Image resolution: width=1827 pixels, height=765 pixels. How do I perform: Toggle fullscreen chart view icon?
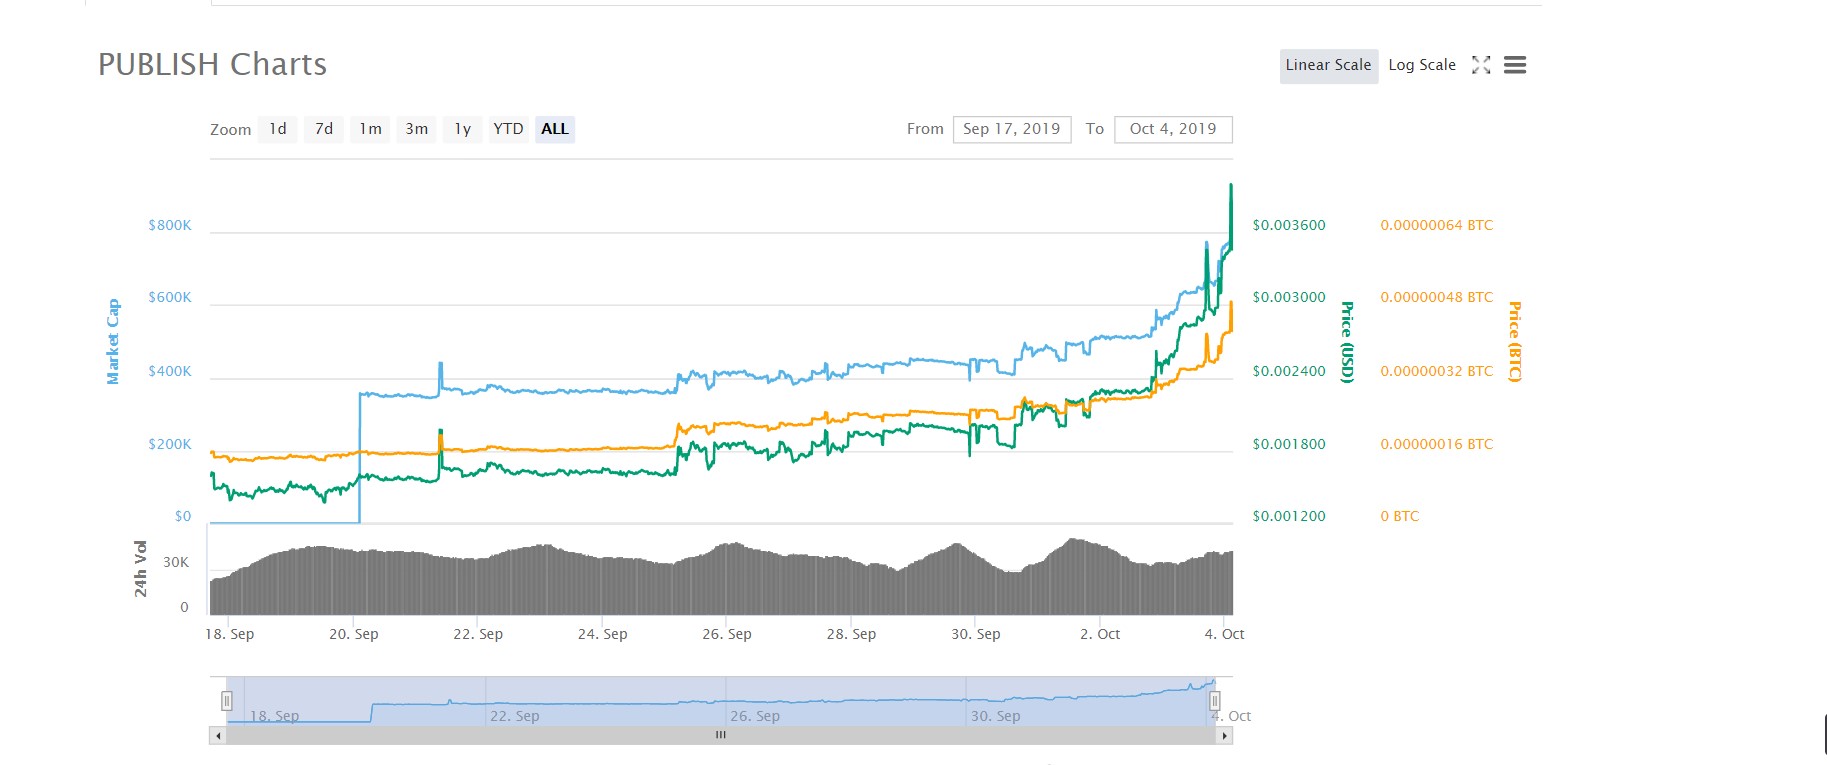pos(1481,65)
